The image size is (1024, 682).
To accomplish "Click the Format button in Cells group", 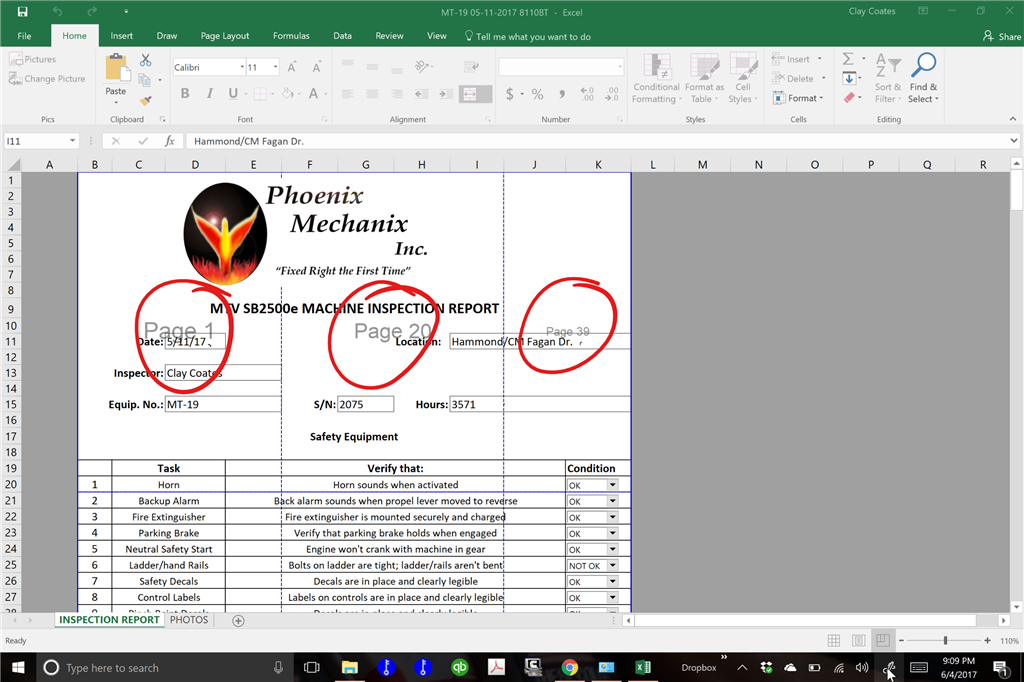I will 798,98.
